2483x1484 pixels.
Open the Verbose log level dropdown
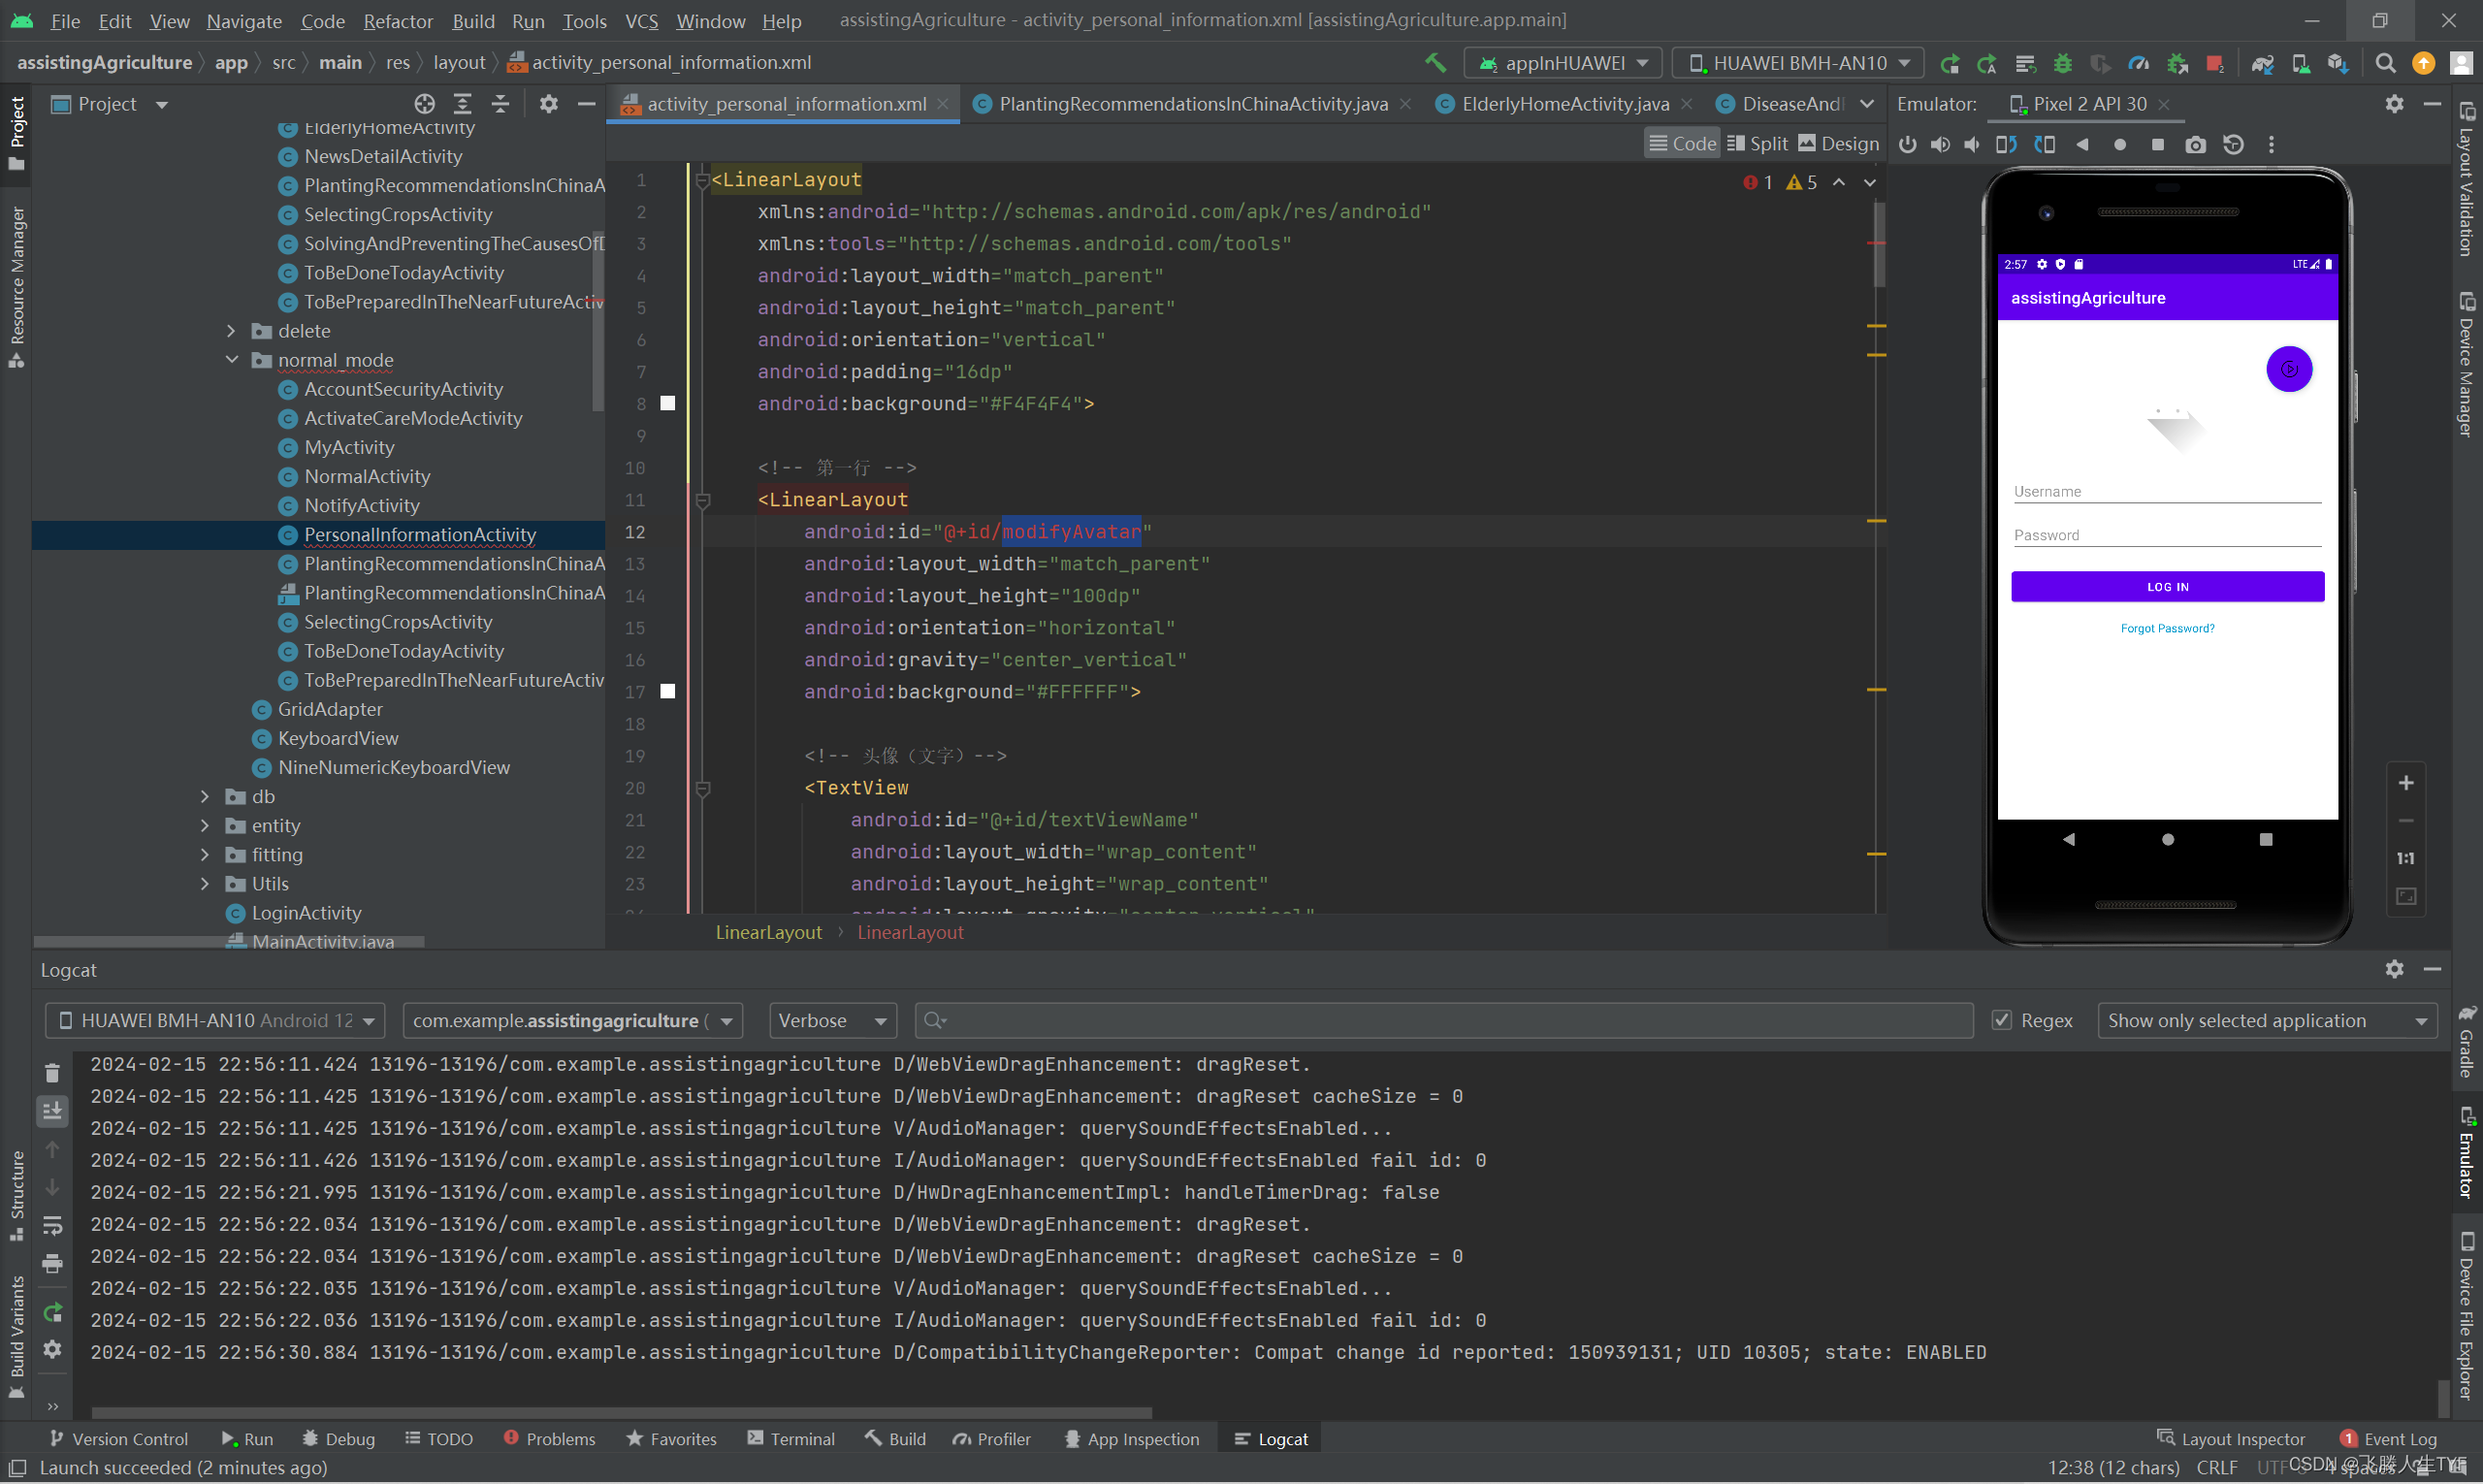832,1020
